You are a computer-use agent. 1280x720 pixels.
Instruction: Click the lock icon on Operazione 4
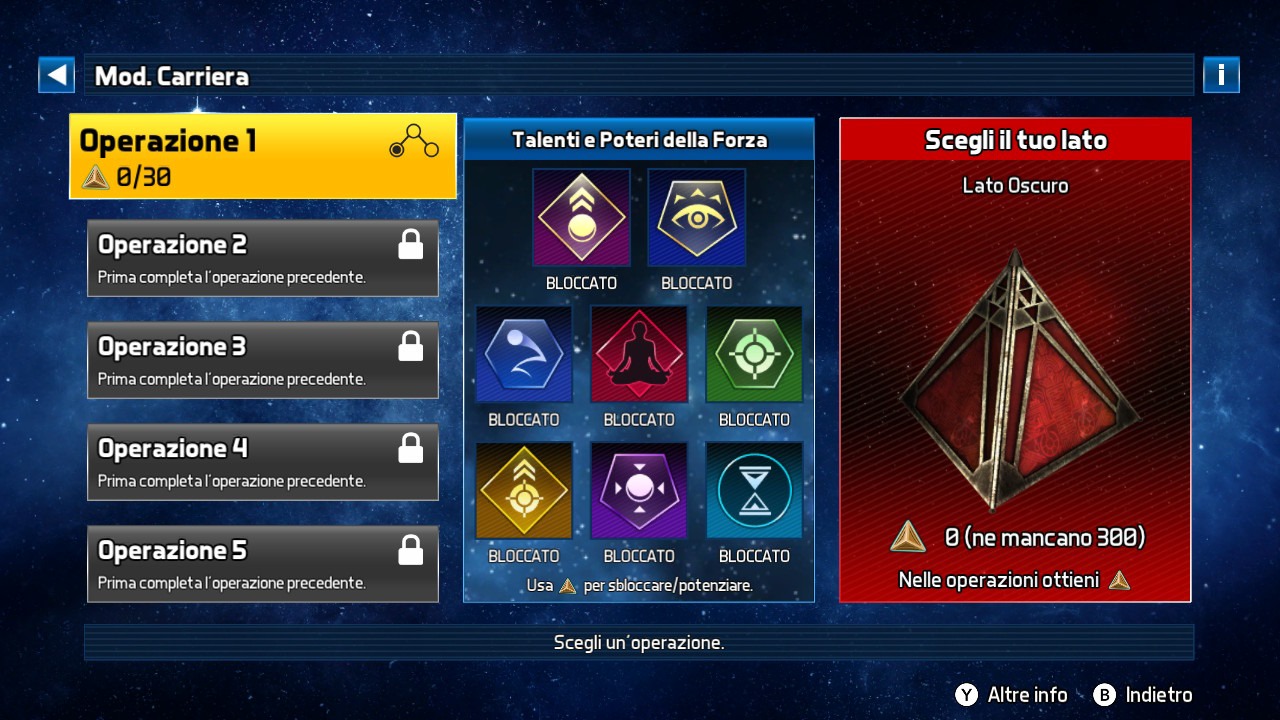point(410,448)
